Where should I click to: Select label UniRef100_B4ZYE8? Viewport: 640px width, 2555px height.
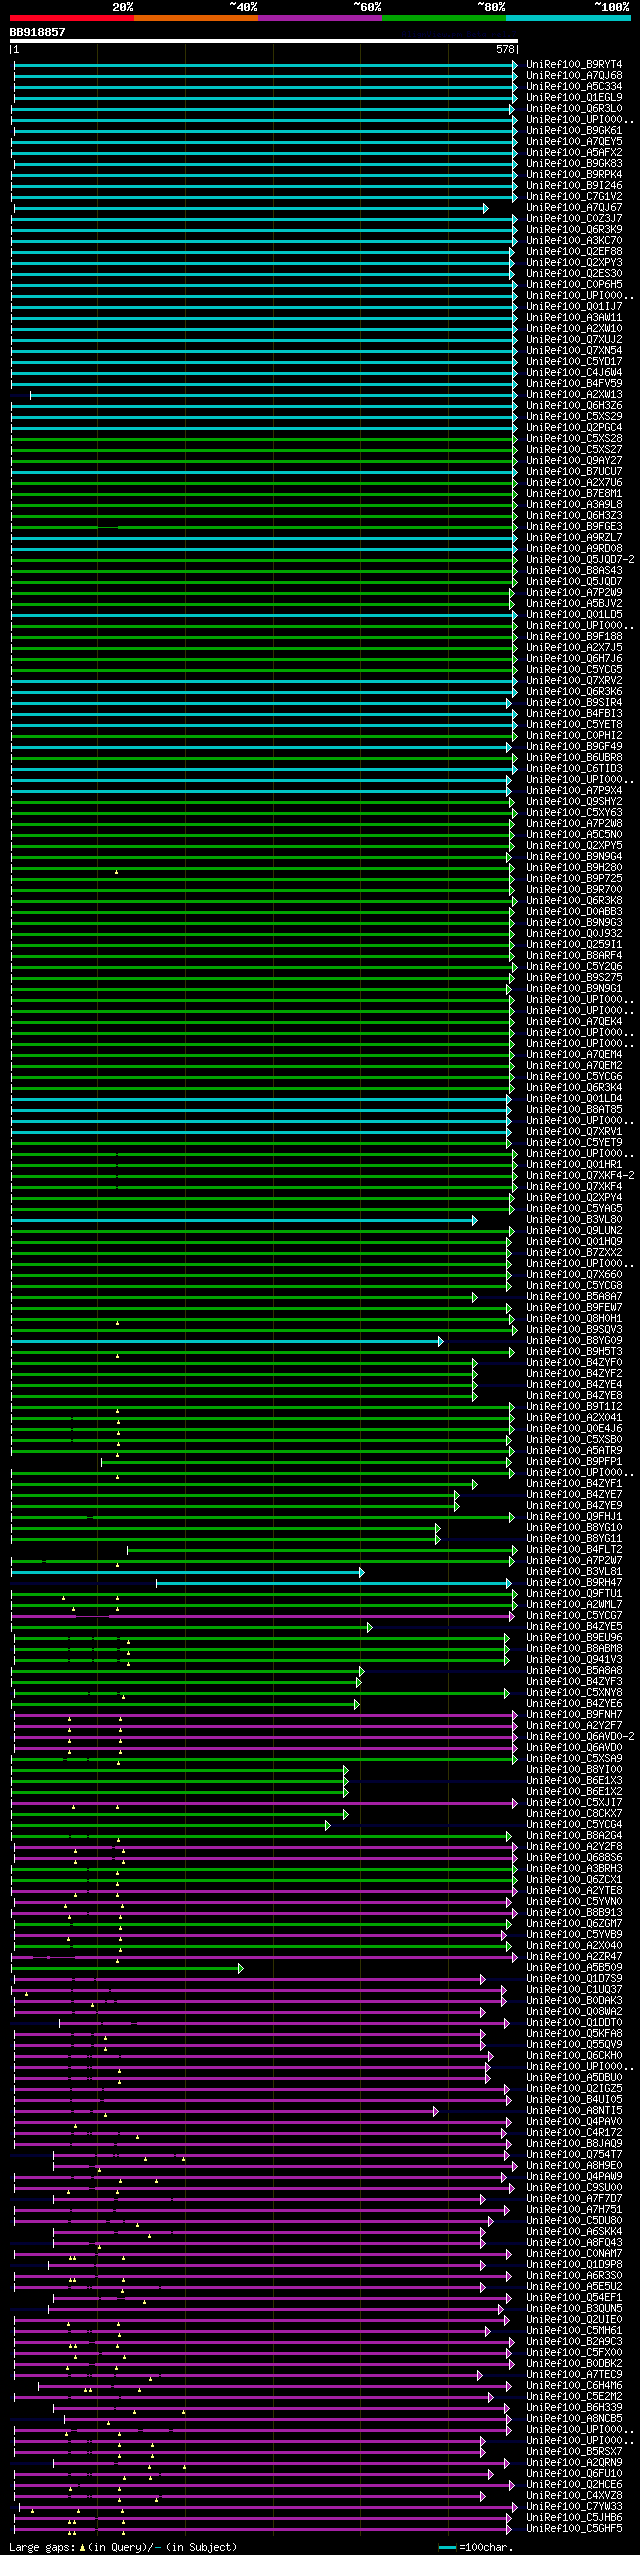pos(574,1396)
